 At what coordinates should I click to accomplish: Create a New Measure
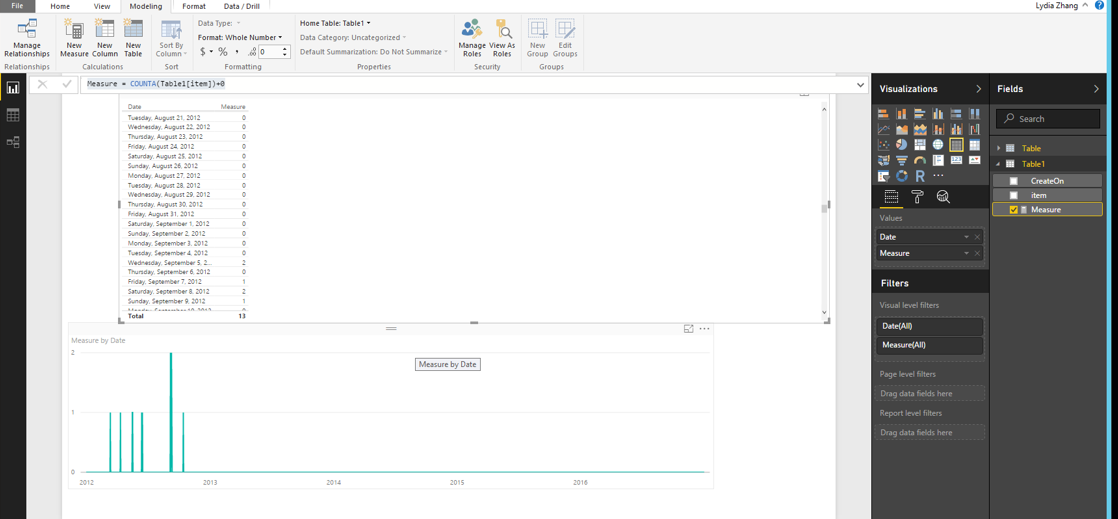(74, 38)
